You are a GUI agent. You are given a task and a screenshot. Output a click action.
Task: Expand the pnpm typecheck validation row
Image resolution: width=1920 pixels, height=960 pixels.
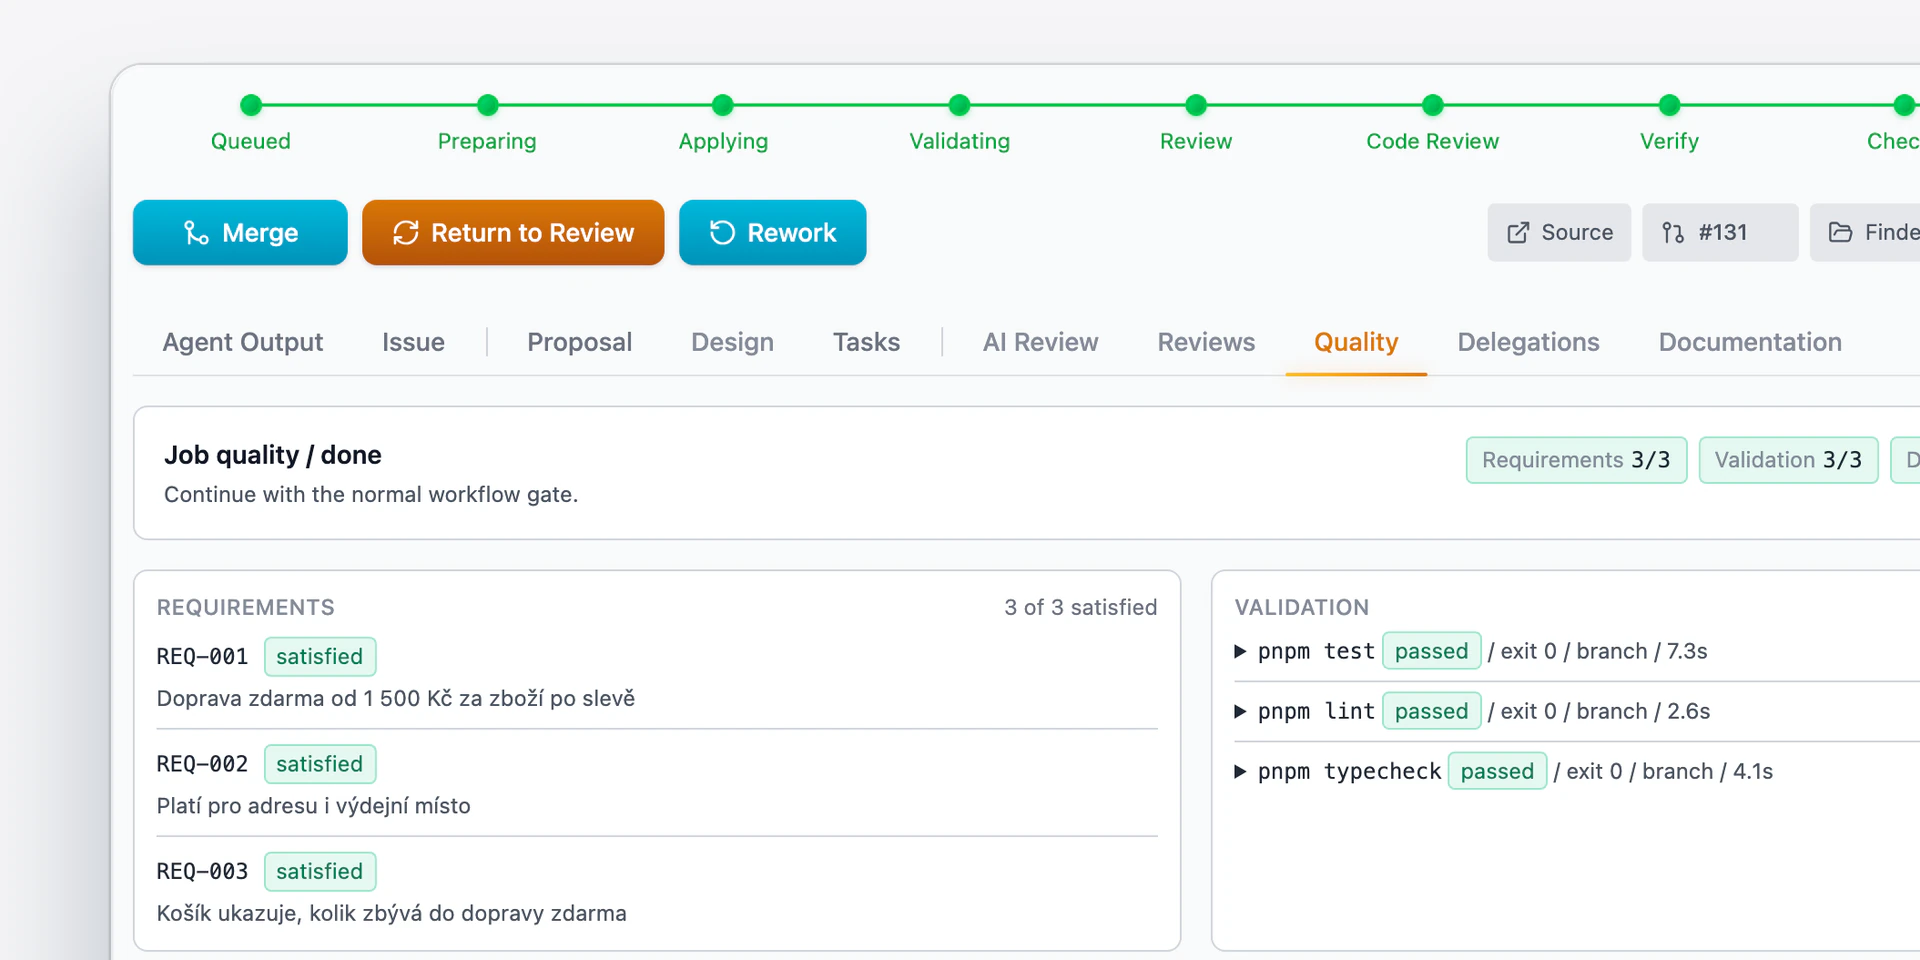(1240, 772)
